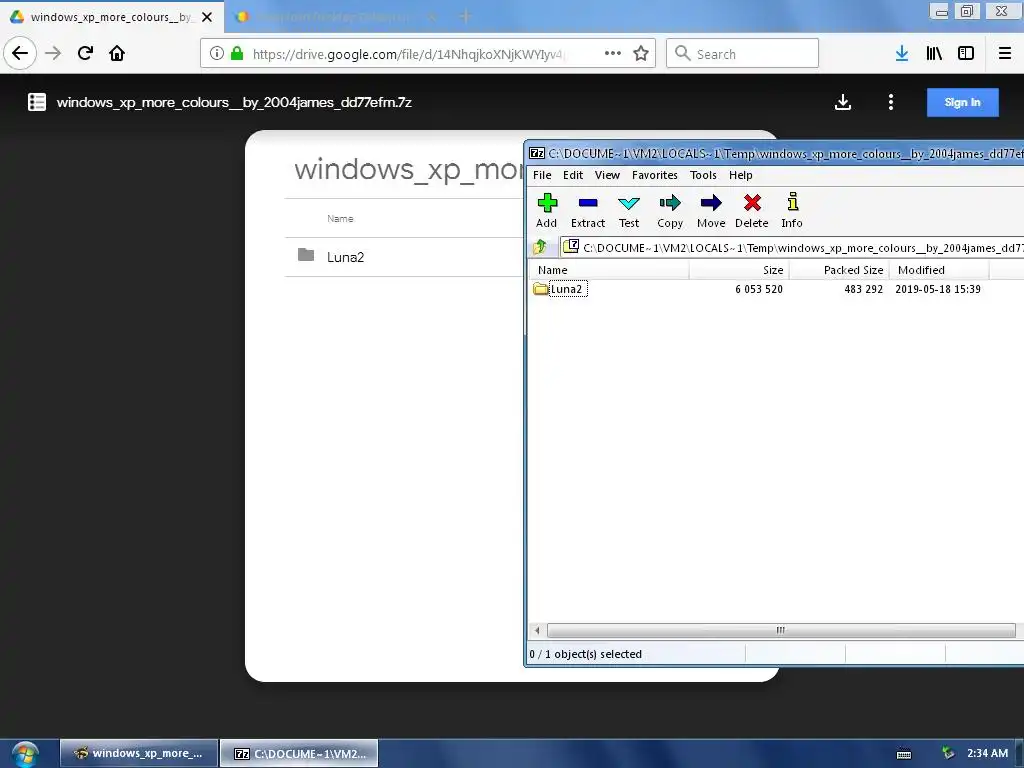Click the modified date 2019-05-18 15:39
This screenshot has height=768, width=1024.
[x=938, y=289]
